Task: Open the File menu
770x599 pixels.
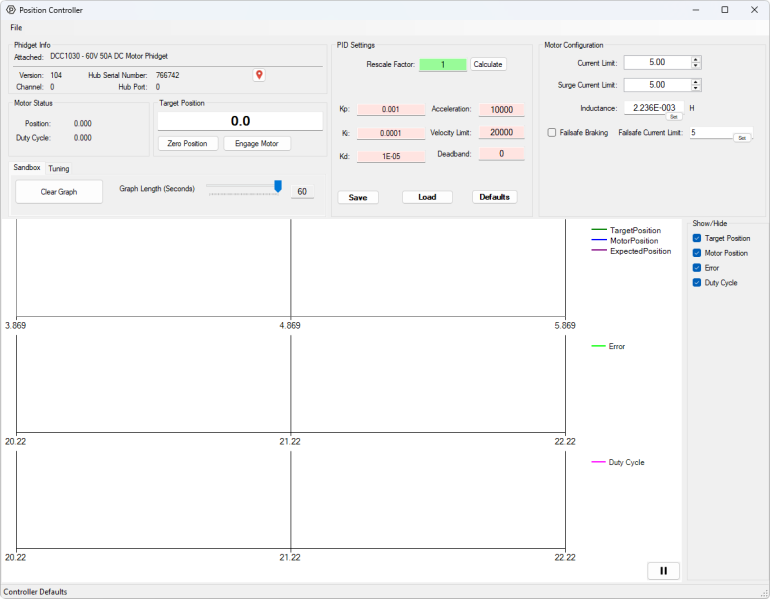Action: [x=16, y=27]
